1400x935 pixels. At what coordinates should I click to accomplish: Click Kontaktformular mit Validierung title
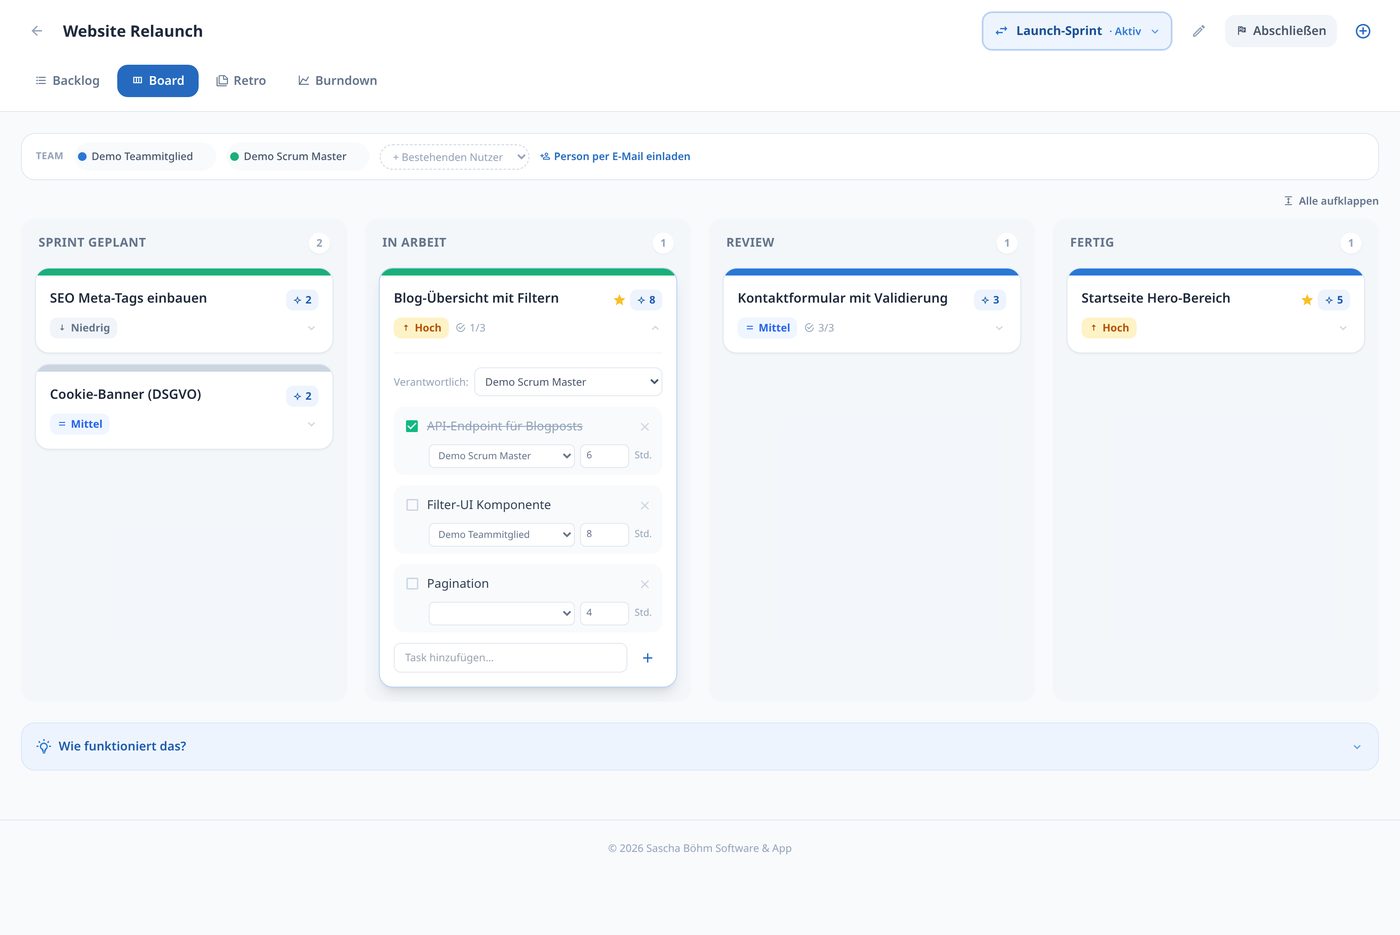[842, 299]
